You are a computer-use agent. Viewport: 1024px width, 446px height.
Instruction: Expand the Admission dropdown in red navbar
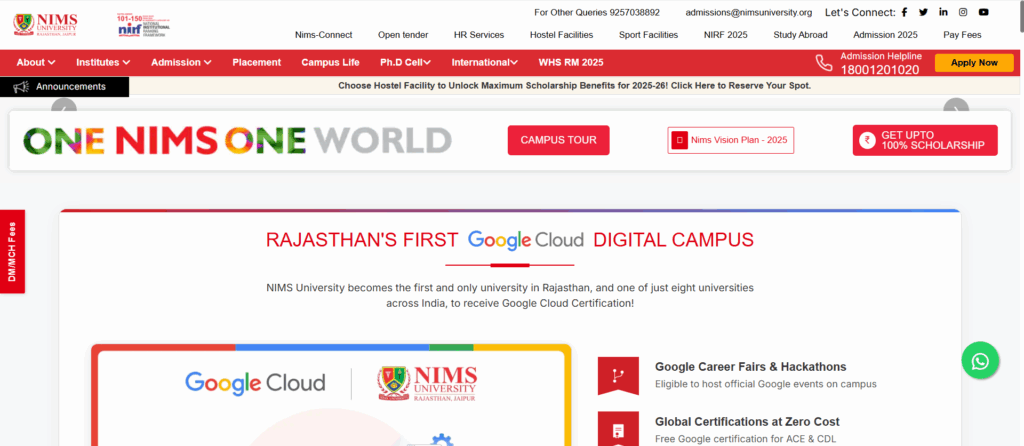[x=181, y=62]
